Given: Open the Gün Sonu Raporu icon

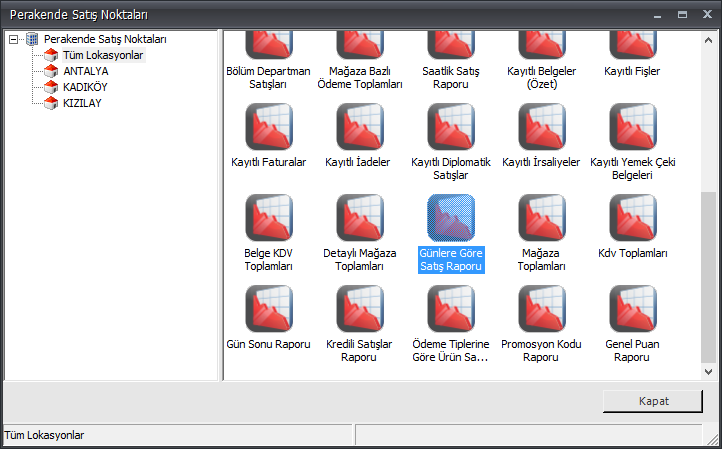Looking at the screenshot, I should click(267, 309).
